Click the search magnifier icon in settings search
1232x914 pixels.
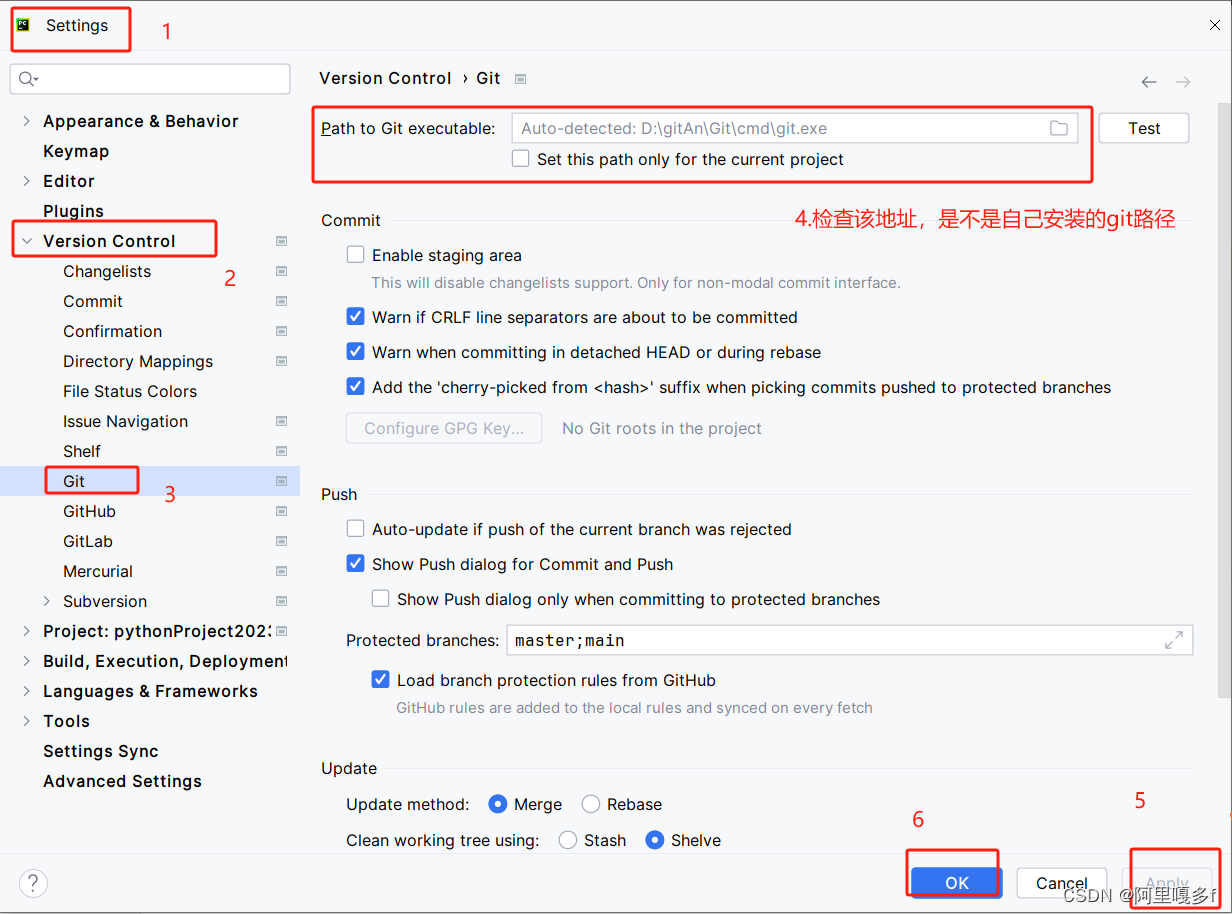tap(29, 79)
